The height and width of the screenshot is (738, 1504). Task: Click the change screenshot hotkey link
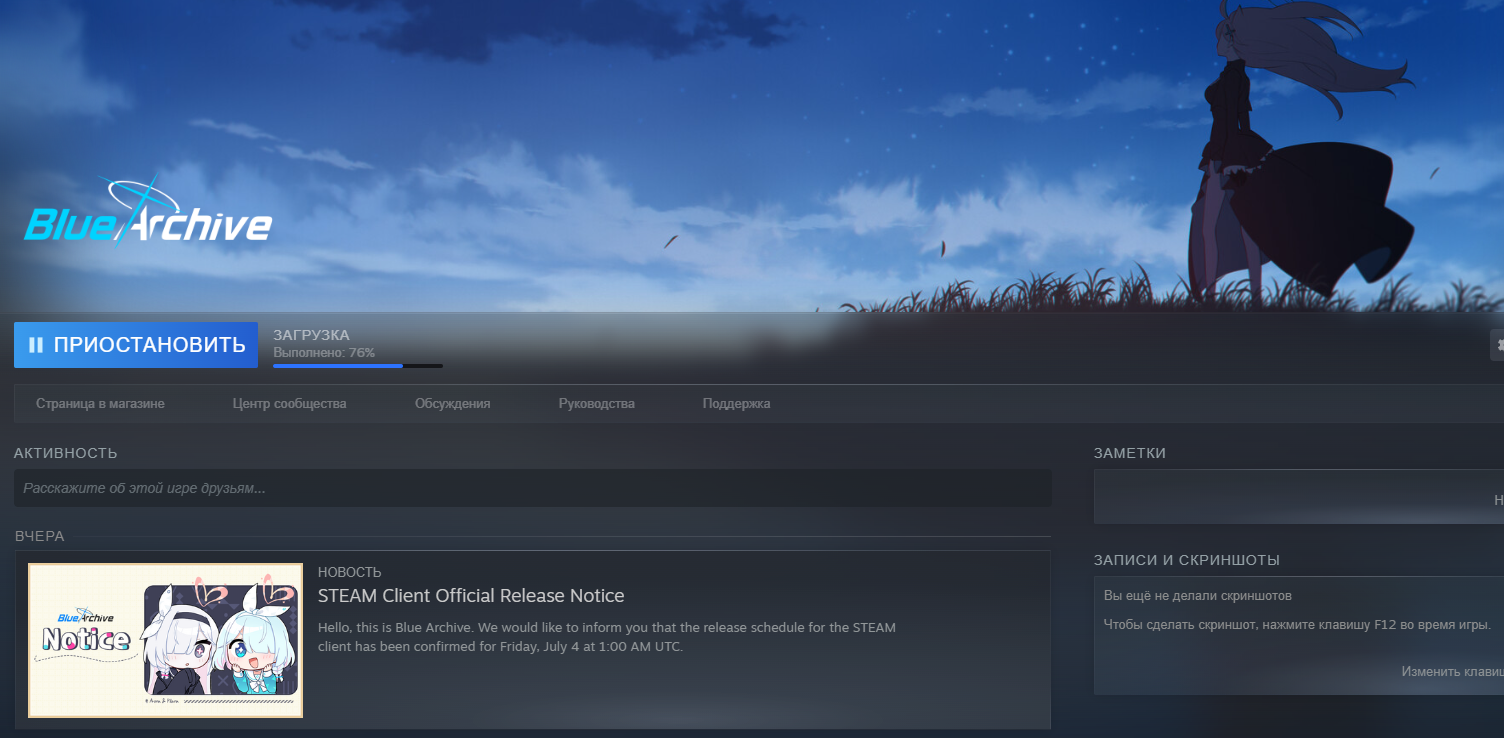[1452, 671]
